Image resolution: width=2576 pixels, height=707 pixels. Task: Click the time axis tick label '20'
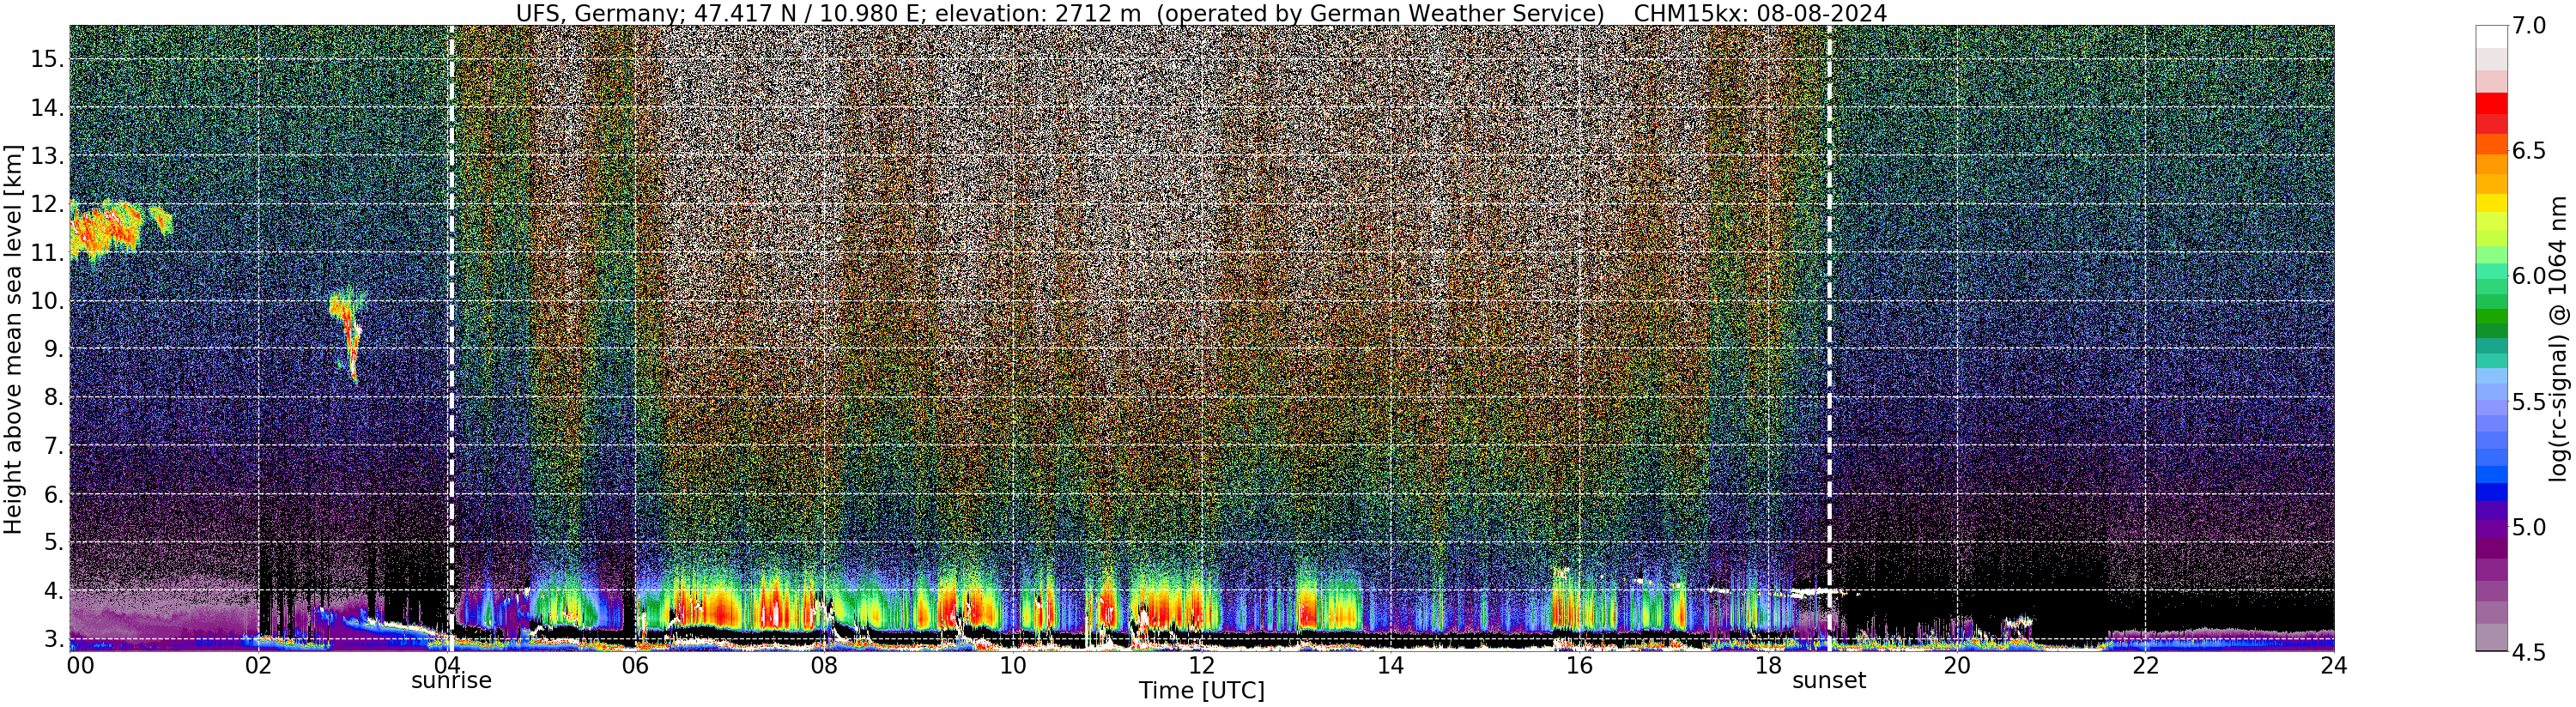(x=1956, y=665)
